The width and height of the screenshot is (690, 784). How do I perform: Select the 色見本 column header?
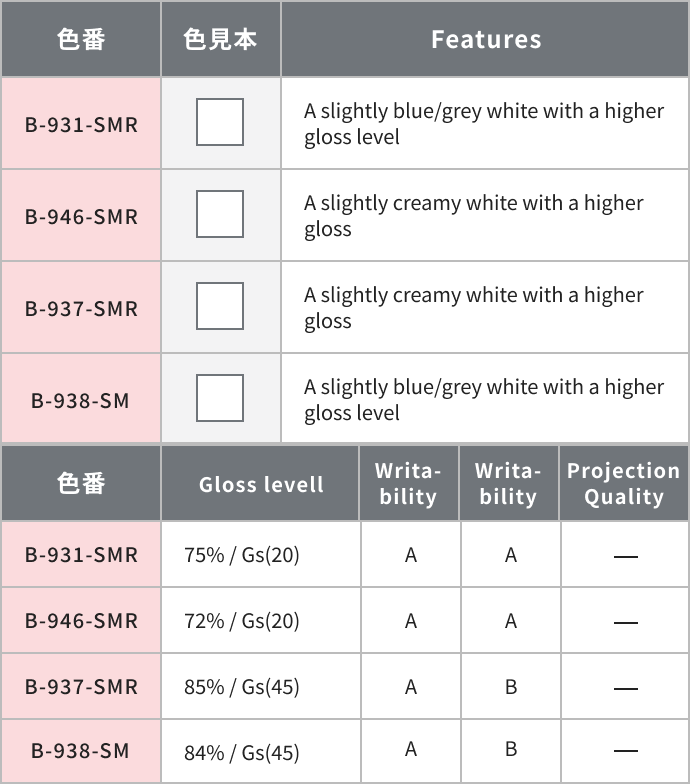point(220,39)
